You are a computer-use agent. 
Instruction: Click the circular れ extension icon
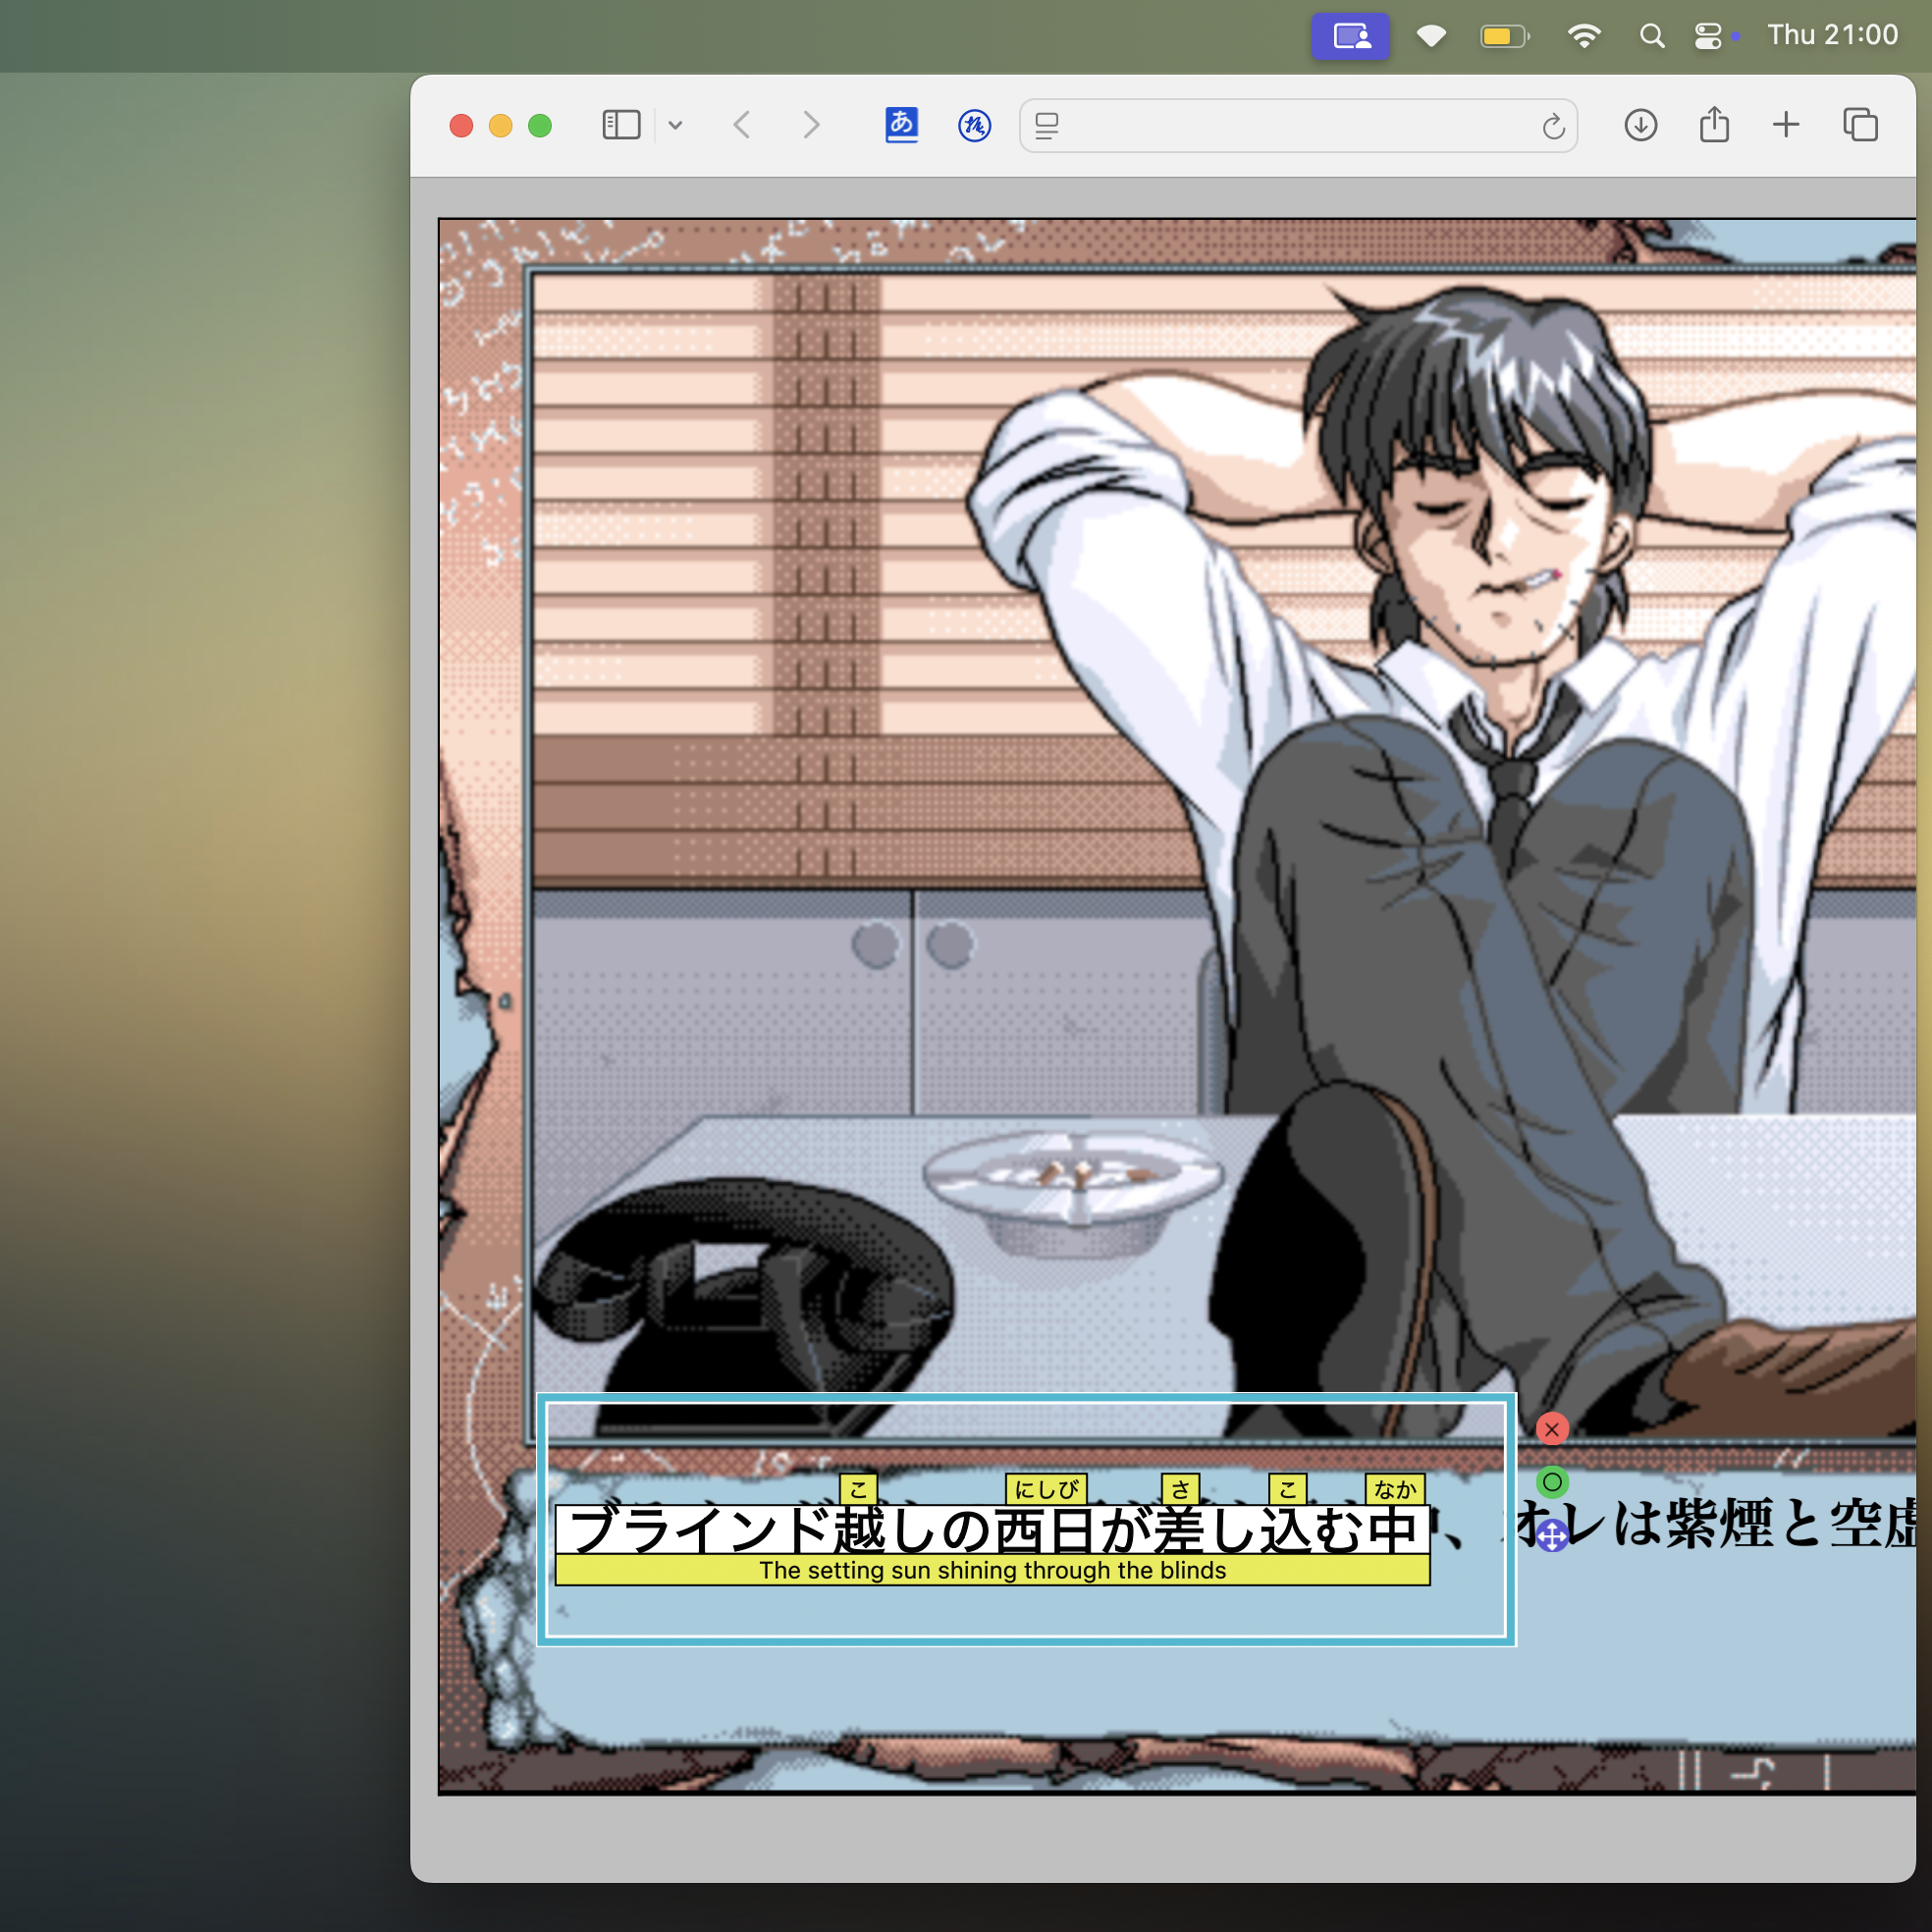(974, 125)
